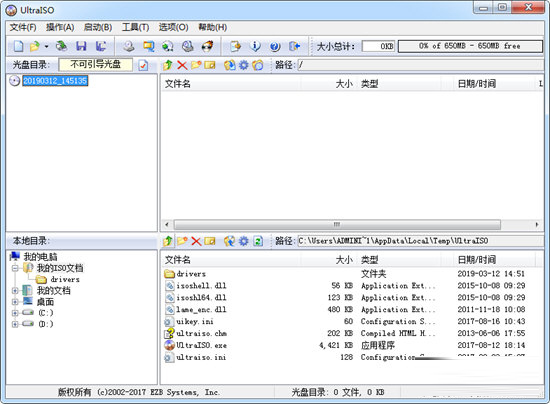Open the 文件(F) menu
The width and height of the screenshot is (550, 404).
23,27
